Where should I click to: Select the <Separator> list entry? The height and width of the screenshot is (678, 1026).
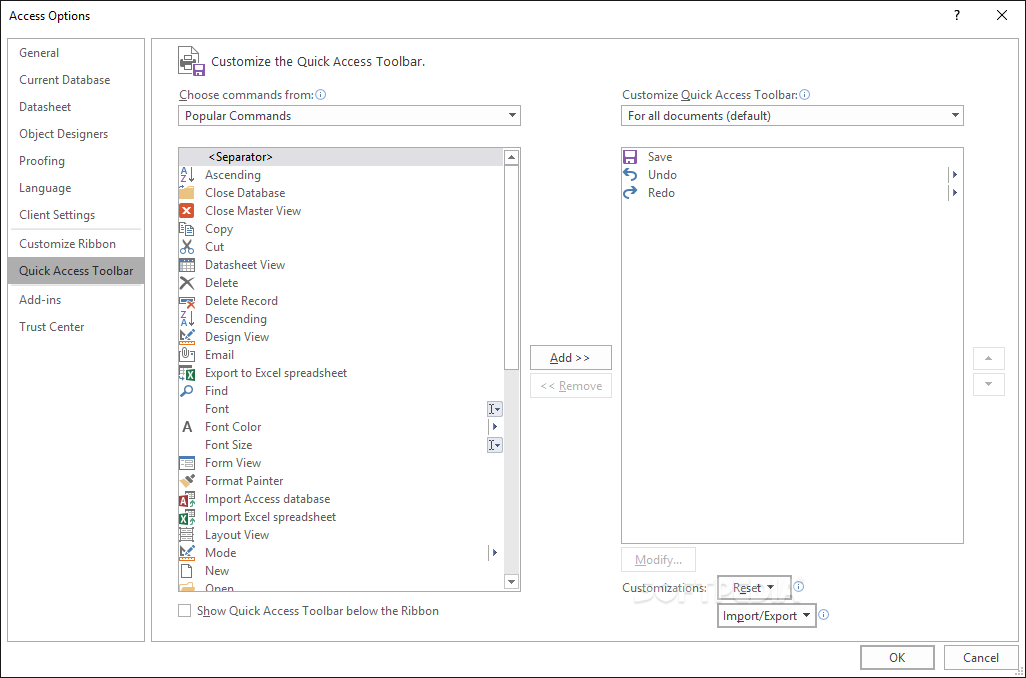click(x=341, y=157)
